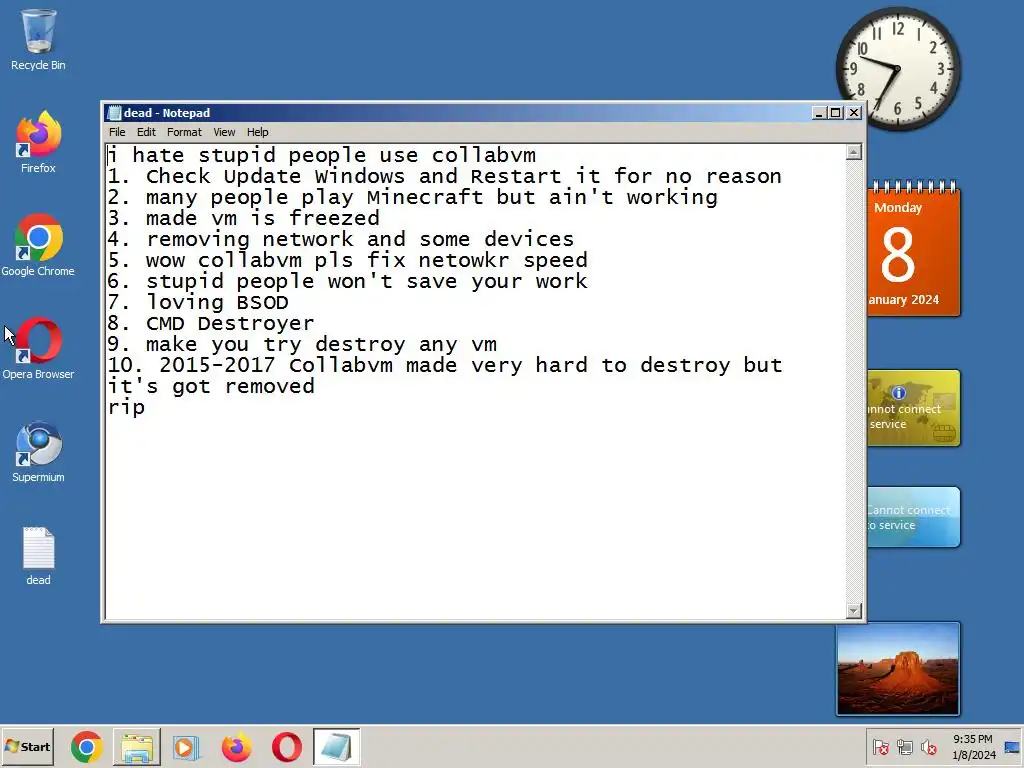Click the line '6. stupid people won't save your work'
Viewport: 1024px width, 768px height.
[347, 281]
